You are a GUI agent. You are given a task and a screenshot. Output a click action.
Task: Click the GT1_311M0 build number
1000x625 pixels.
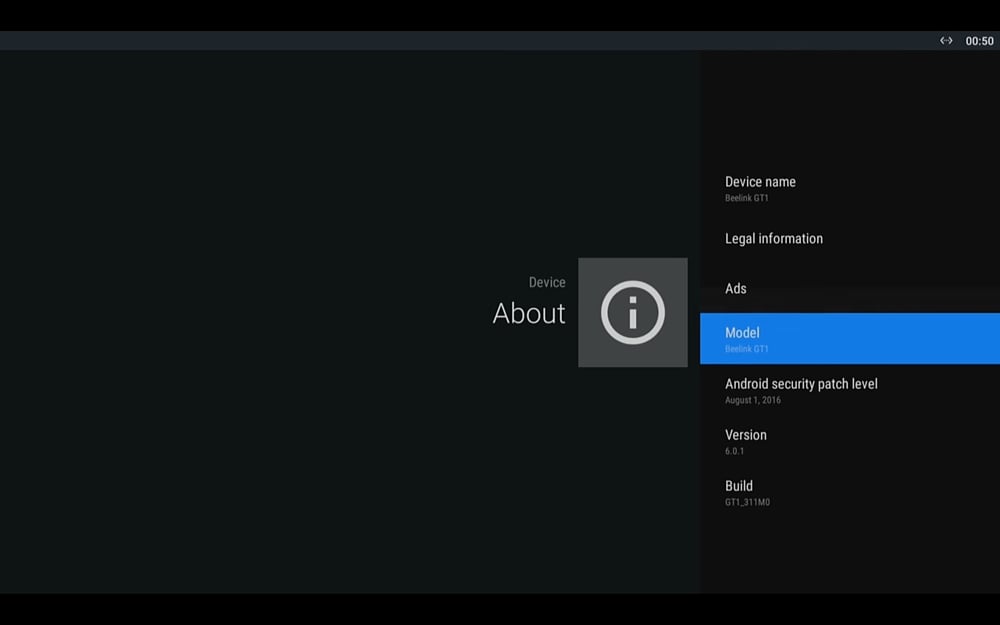click(x=747, y=502)
